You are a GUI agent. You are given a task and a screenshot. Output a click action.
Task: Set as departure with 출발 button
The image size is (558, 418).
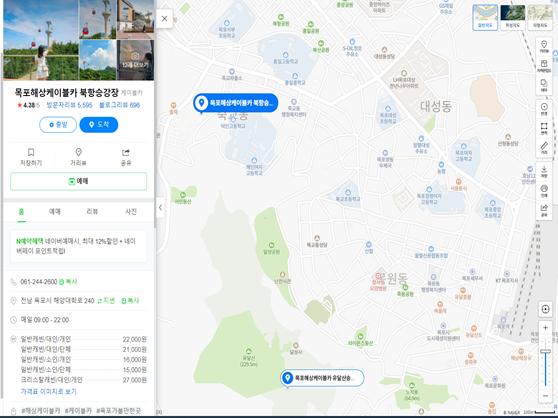click(x=58, y=125)
